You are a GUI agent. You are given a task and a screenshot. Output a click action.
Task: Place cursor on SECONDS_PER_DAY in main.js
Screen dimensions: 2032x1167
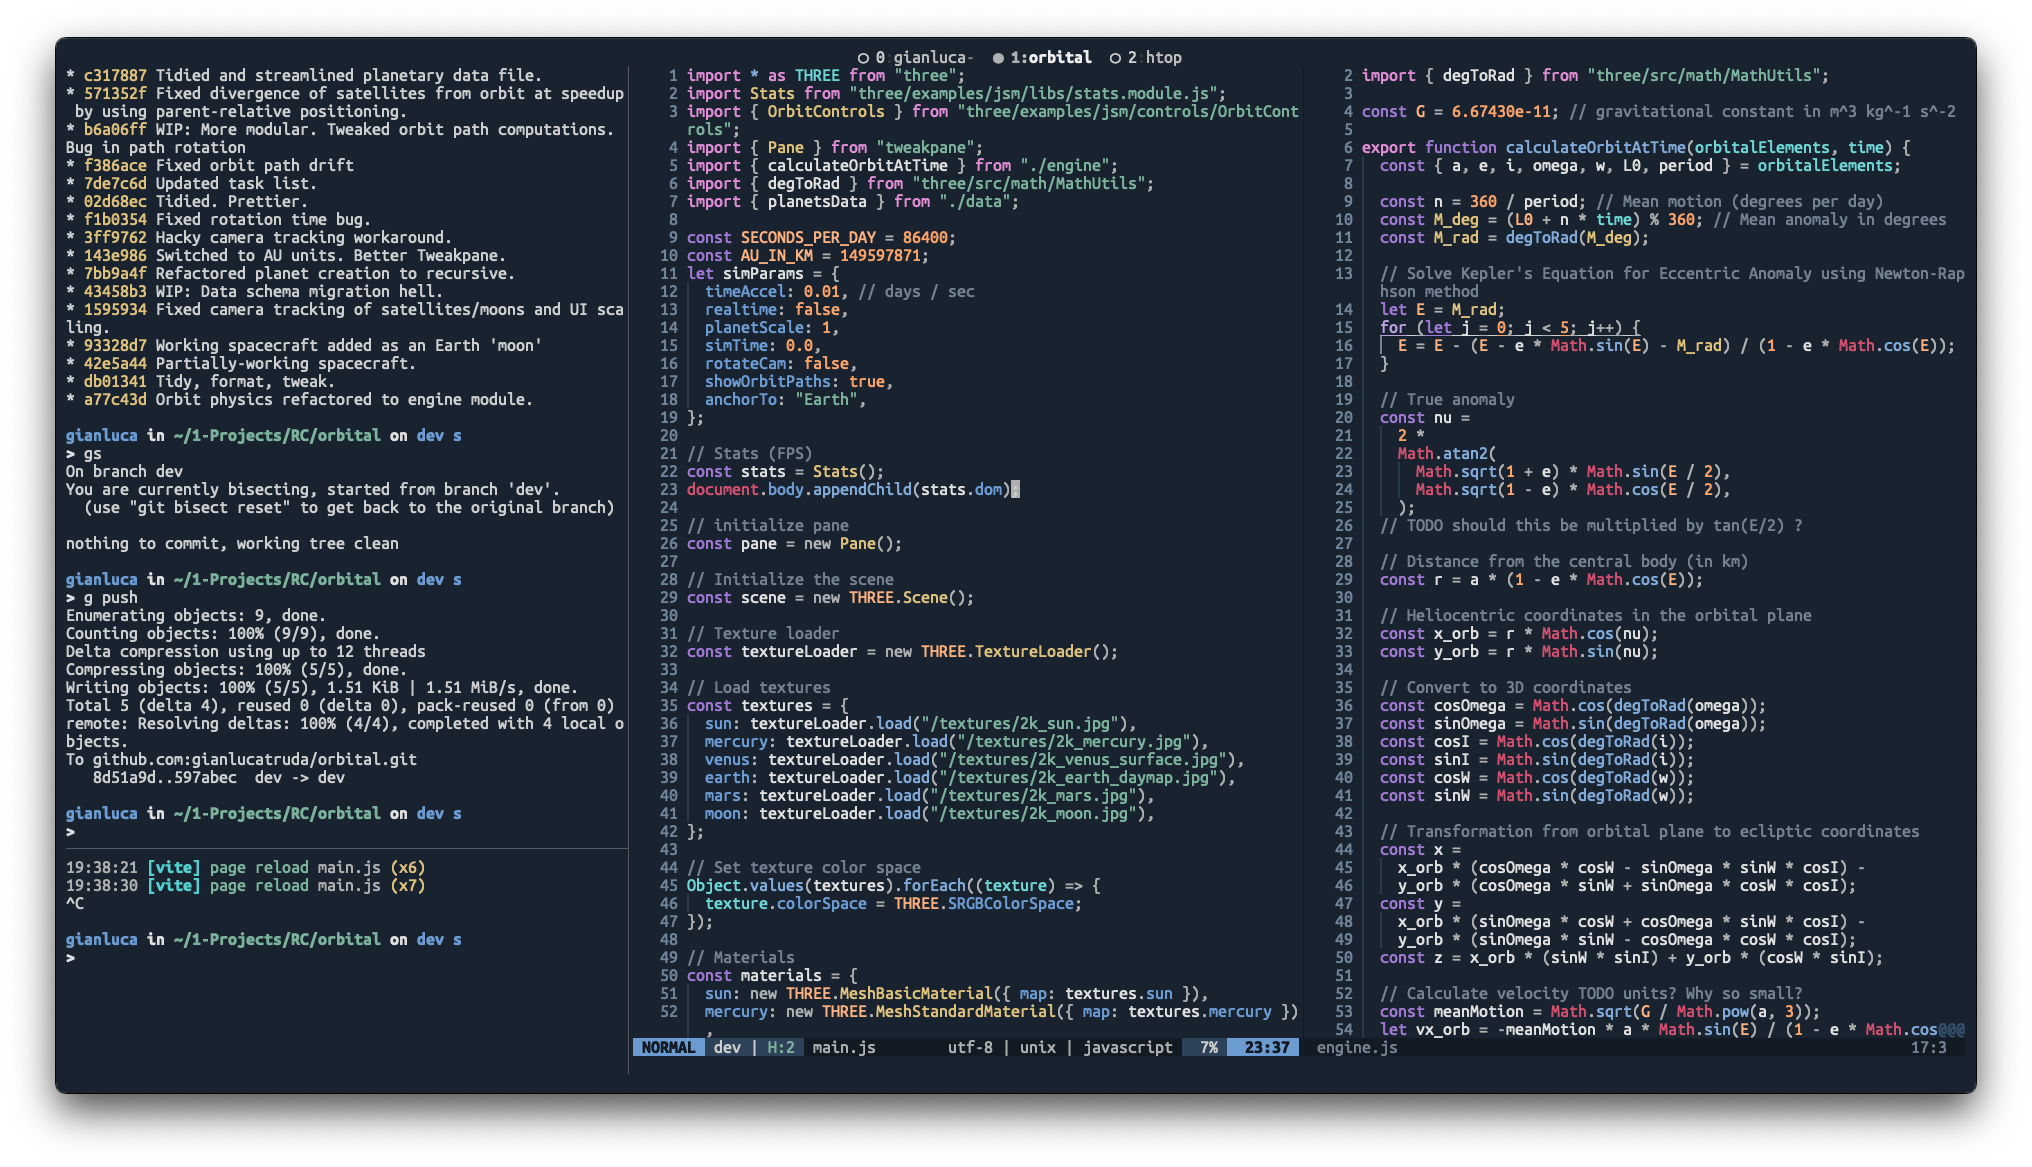tap(808, 237)
